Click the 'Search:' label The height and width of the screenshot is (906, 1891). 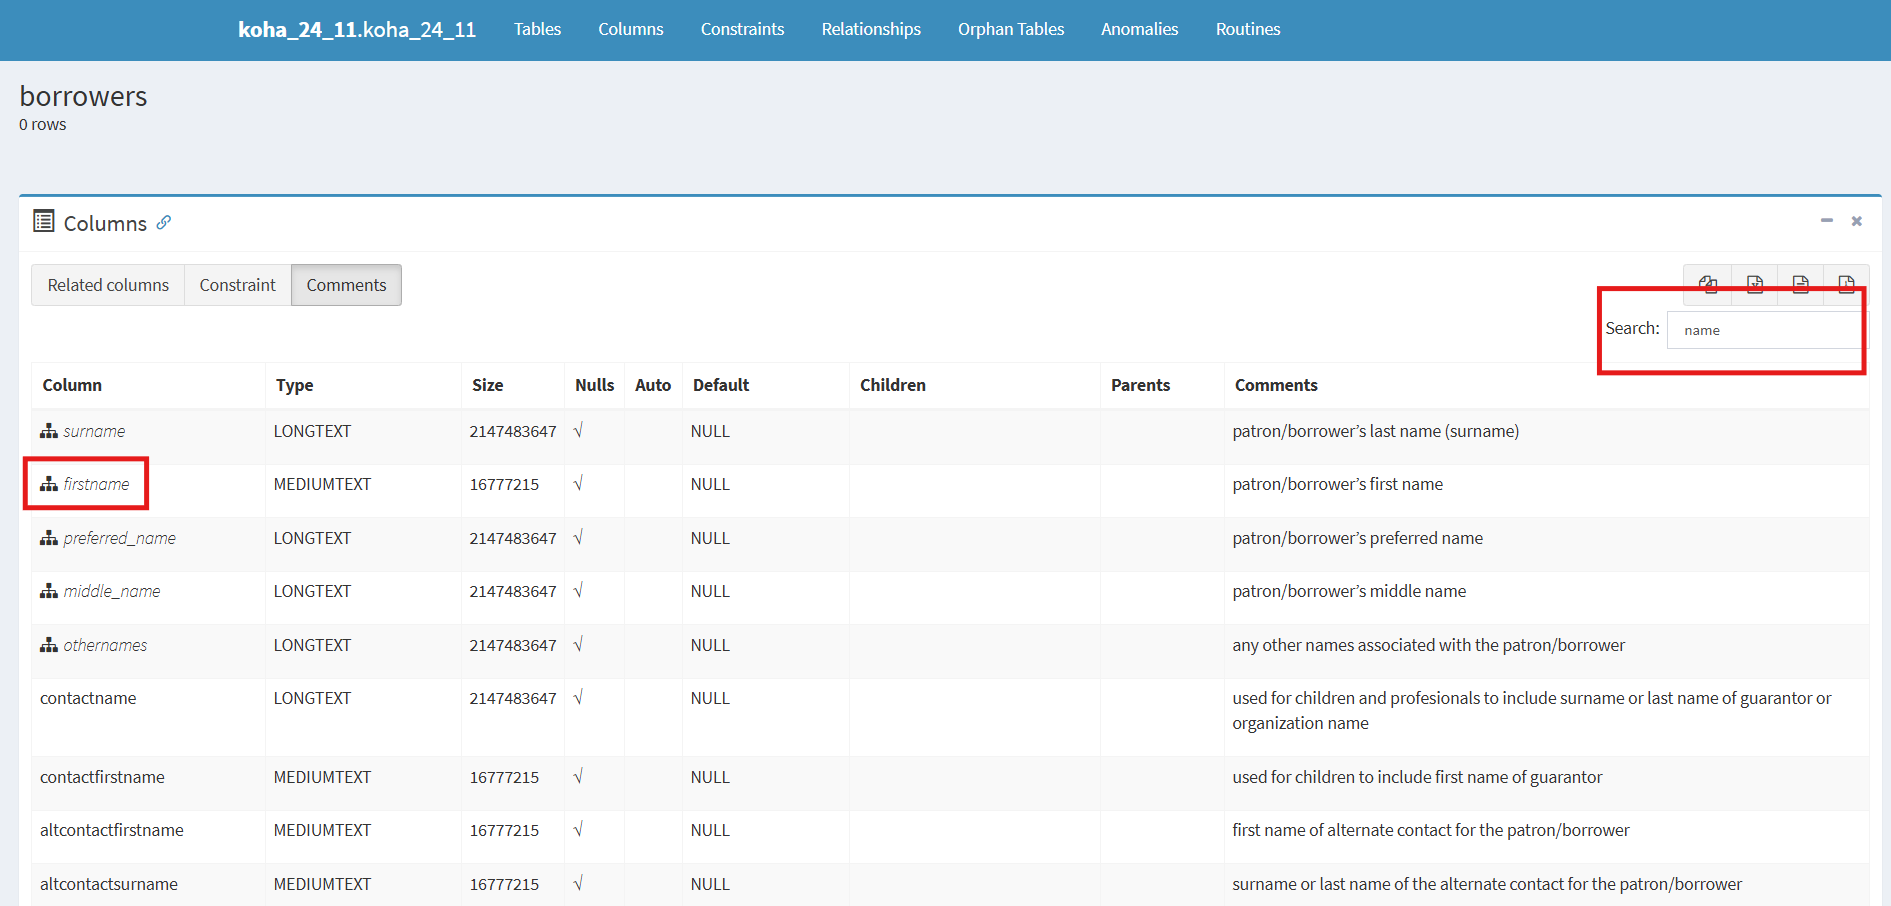[1632, 328]
